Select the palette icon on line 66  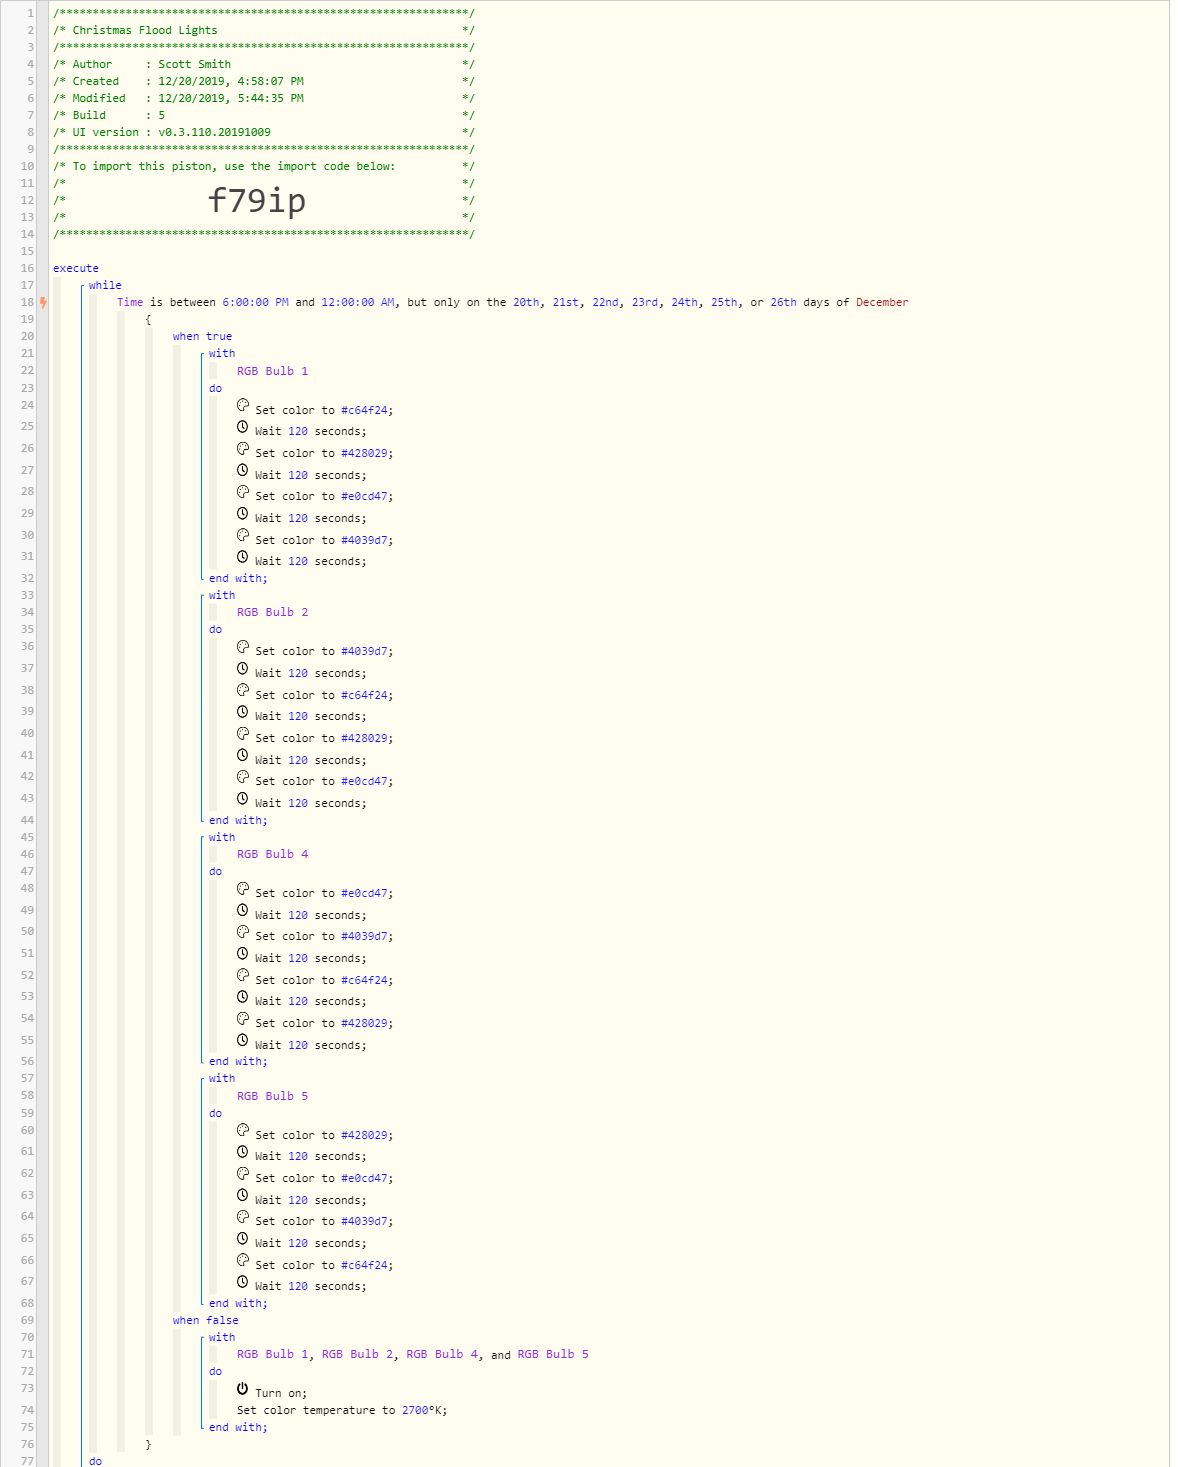point(243,1260)
